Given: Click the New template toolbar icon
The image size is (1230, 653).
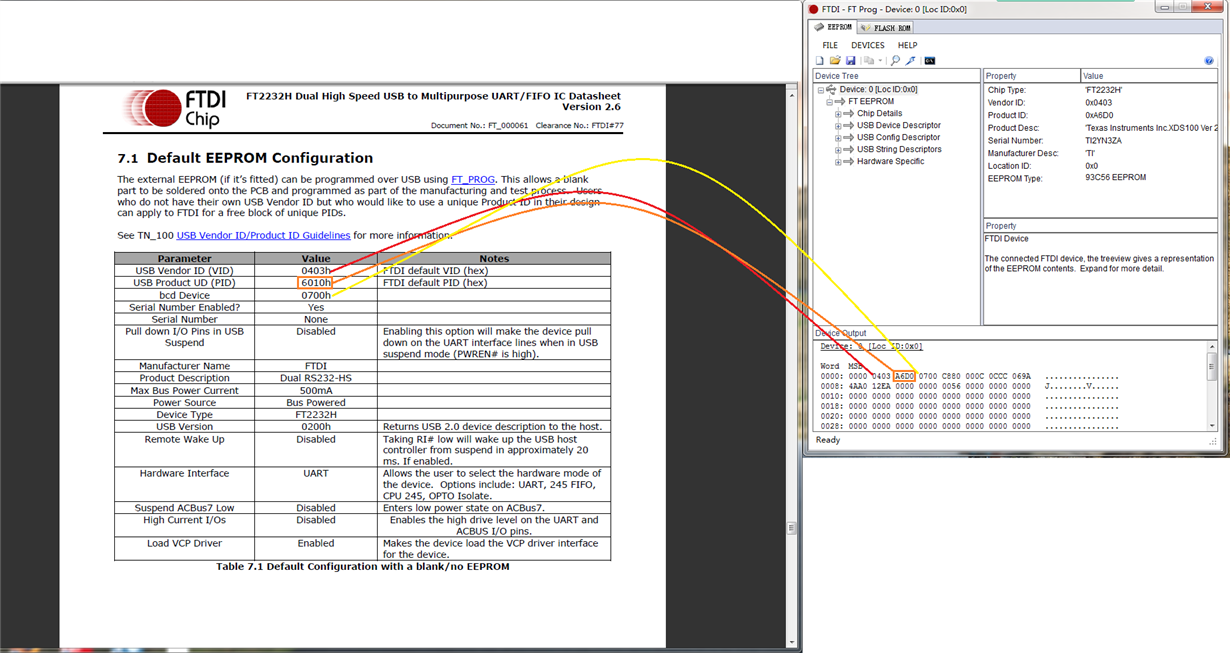Looking at the screenshot, I should pyautogui.click(x=819, y=61).
